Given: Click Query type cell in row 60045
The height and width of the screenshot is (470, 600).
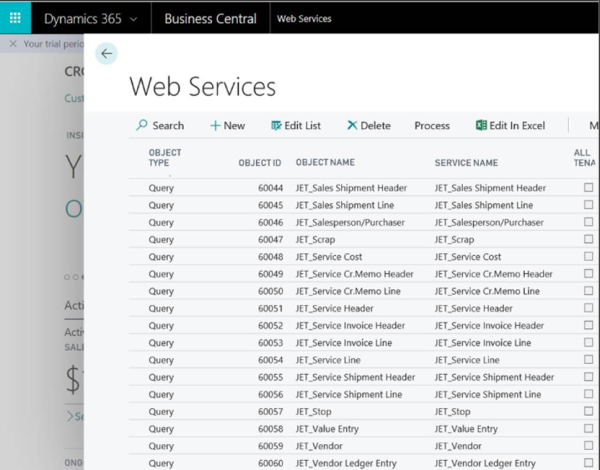Looking at the screenshot, I should coord(161,206).
